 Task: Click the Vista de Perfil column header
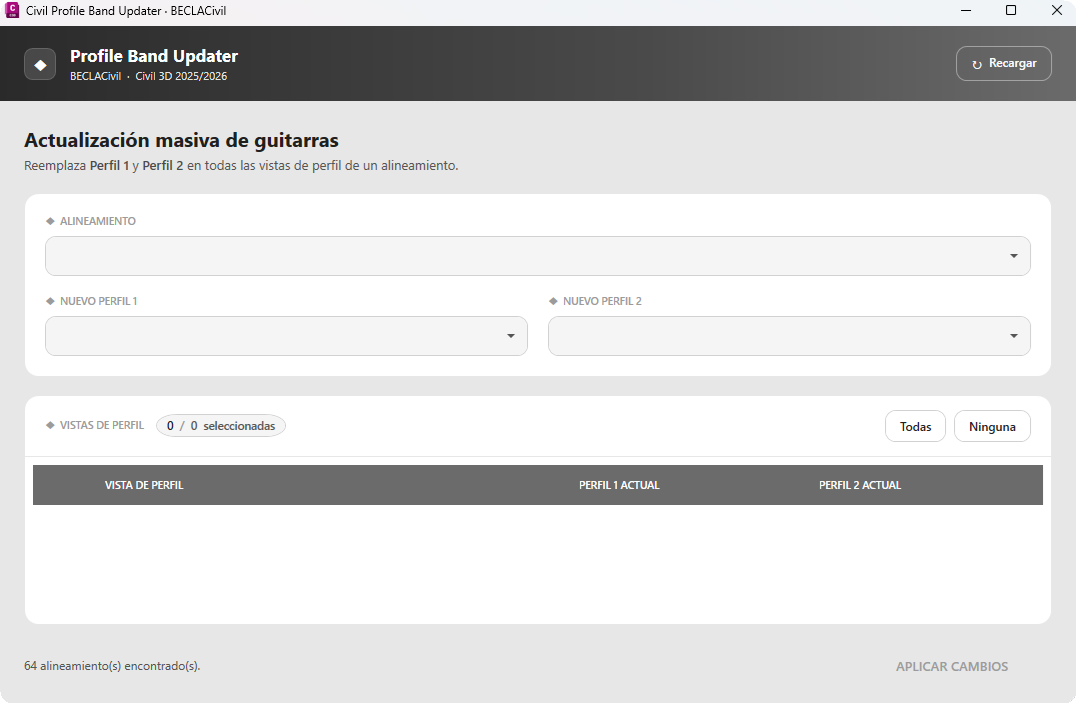pos(144,485)
